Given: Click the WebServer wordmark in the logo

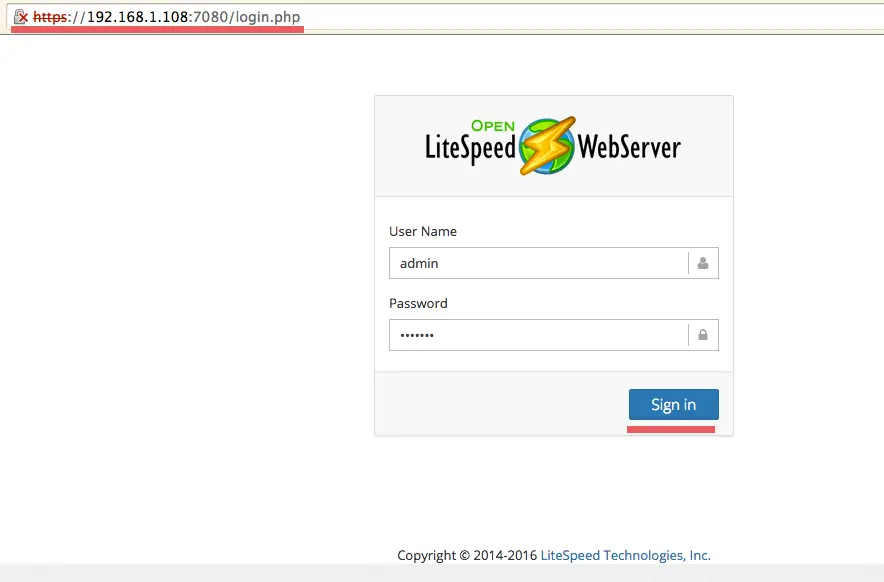Looking at the screenshot, I should pyautogui.click(x=630, y=149).
